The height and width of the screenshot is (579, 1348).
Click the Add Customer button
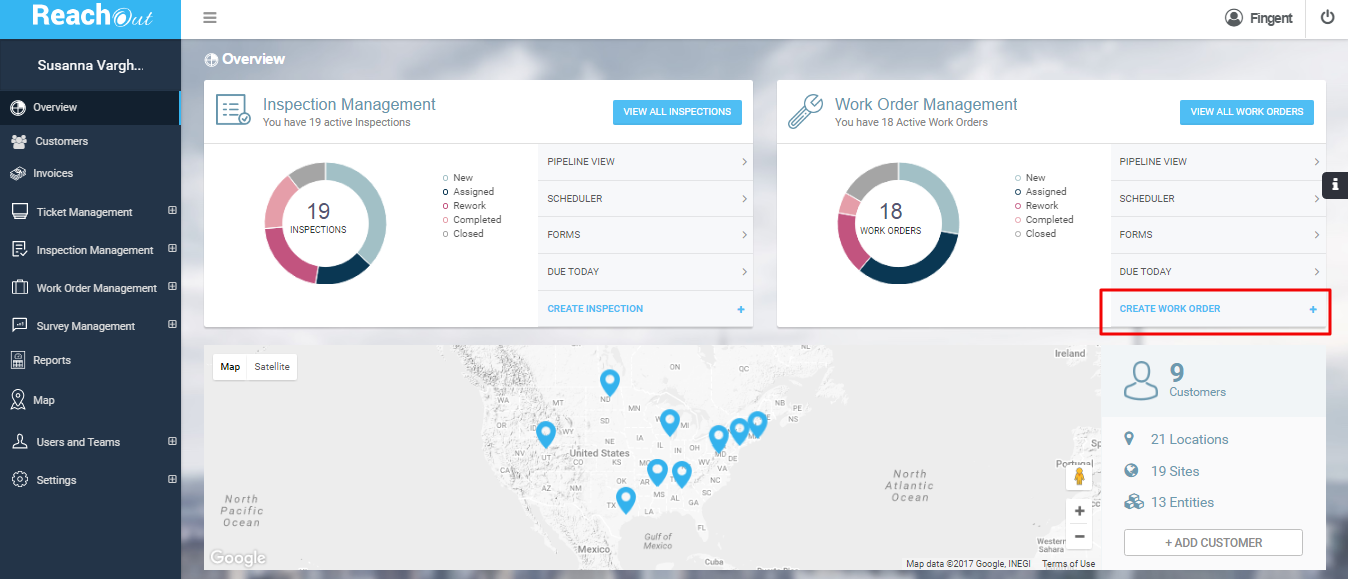pyautogui.click(x=1213, y=543)
